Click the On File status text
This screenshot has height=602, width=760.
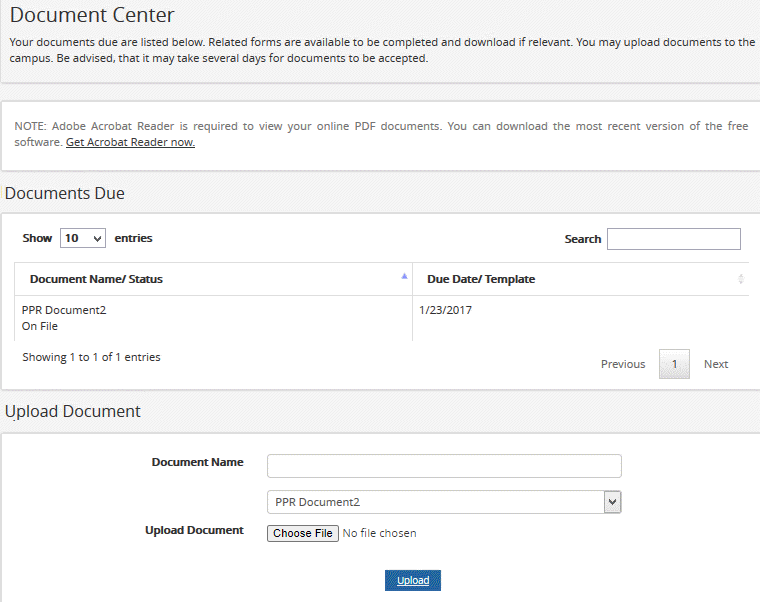click(39, 326)
